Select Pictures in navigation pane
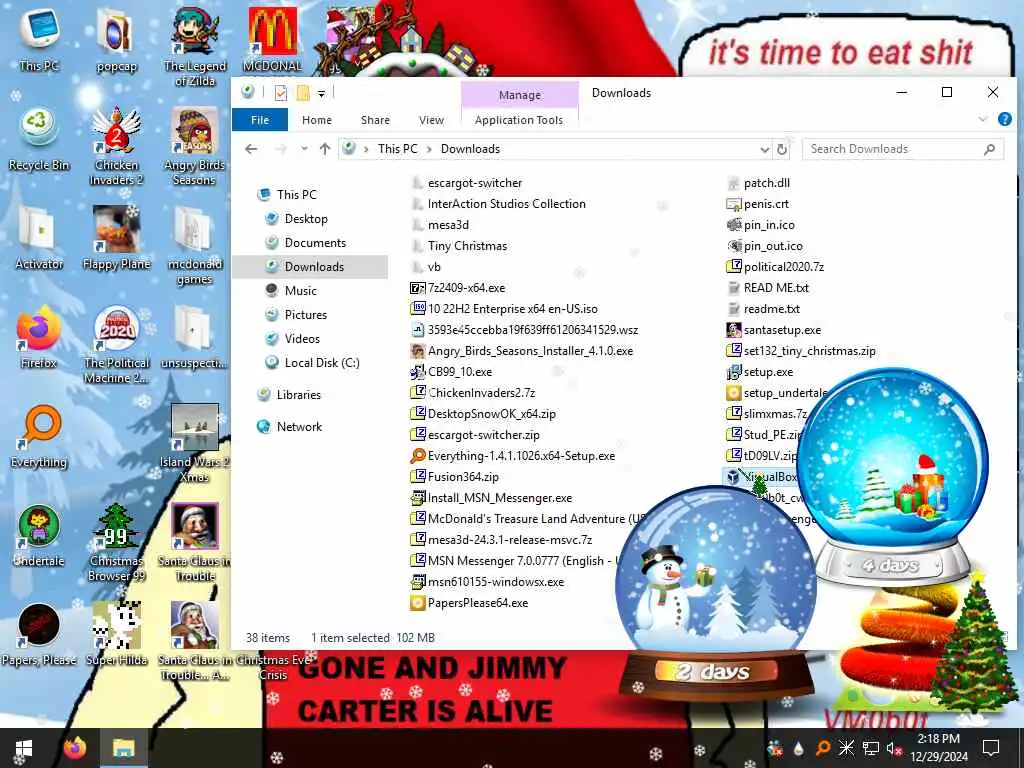This screenshot has height=768, width=1024. click(306, 315)
